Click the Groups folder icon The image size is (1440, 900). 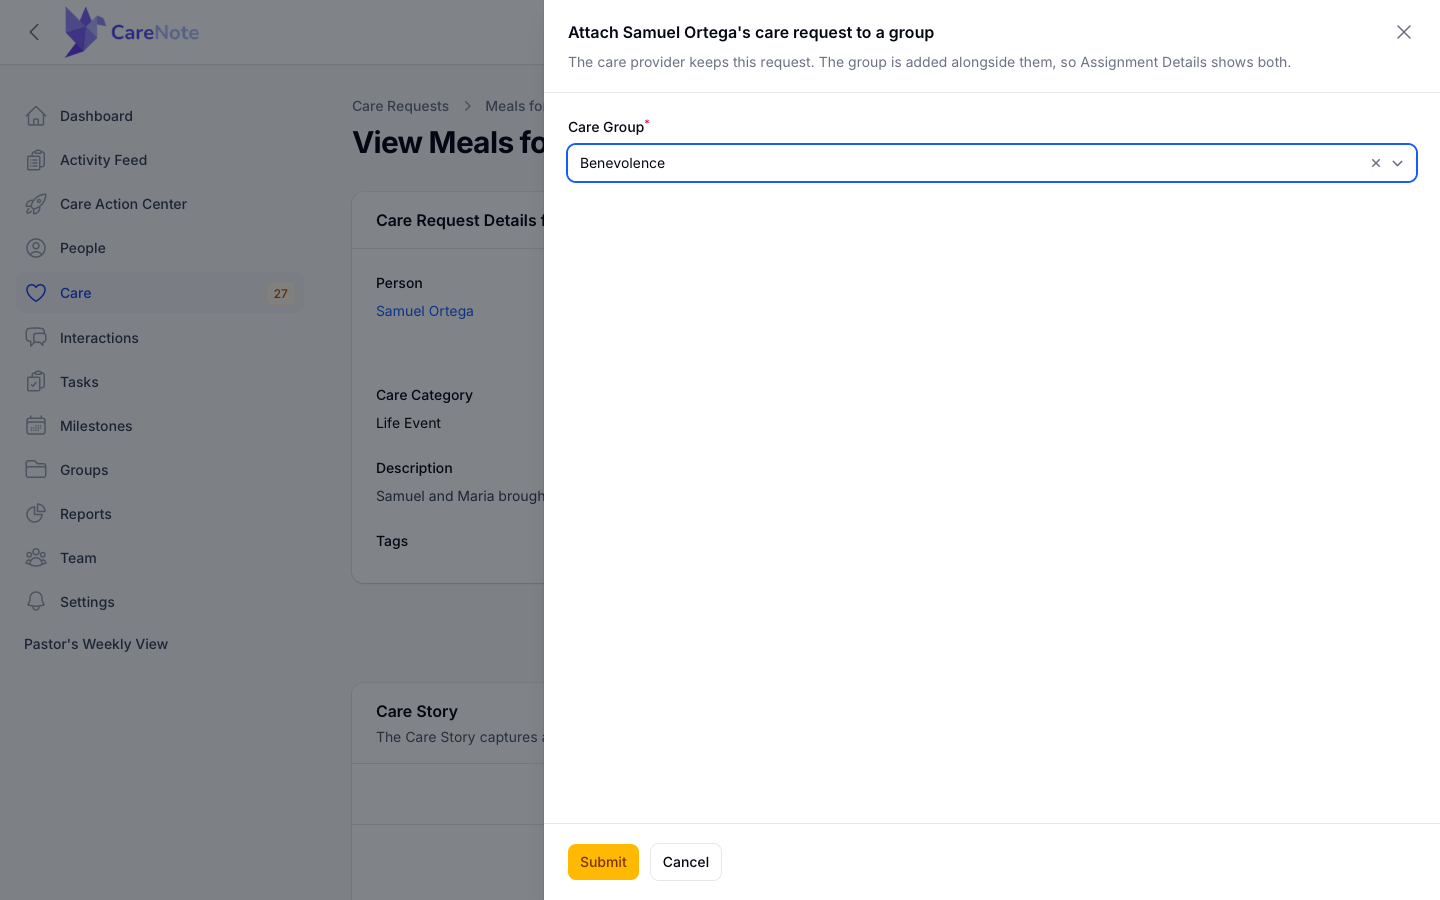click(x=36, y=470)
